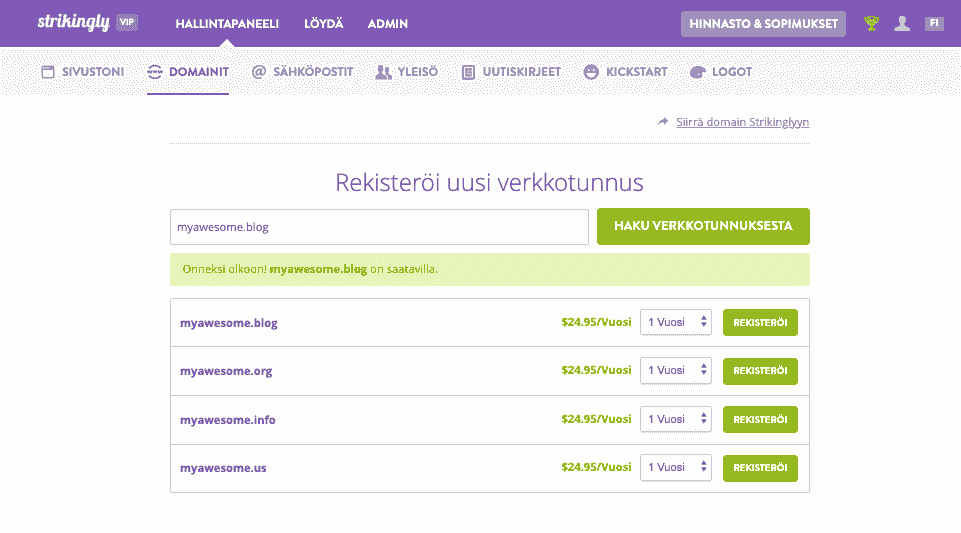Select the Admin menu item
The width and height of the screenshot is (961, 533).
[x=388, y=23]
